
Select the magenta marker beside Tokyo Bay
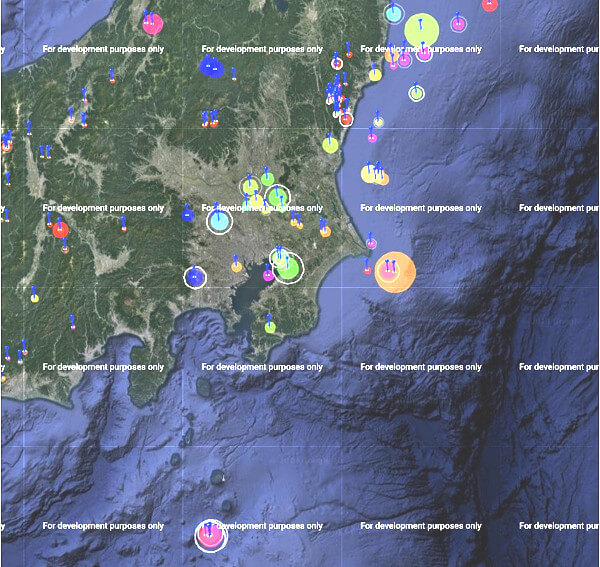tap(268, 275)
